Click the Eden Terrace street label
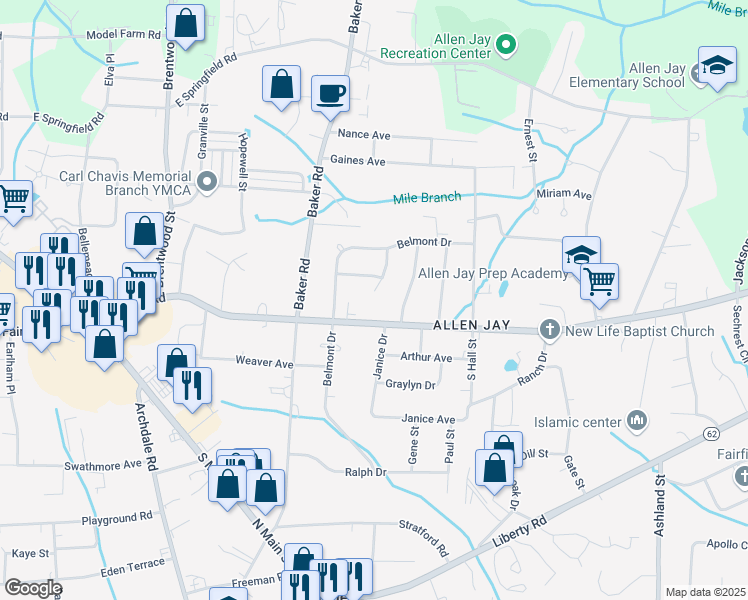The image size is (748, 600). pos(133,568)
